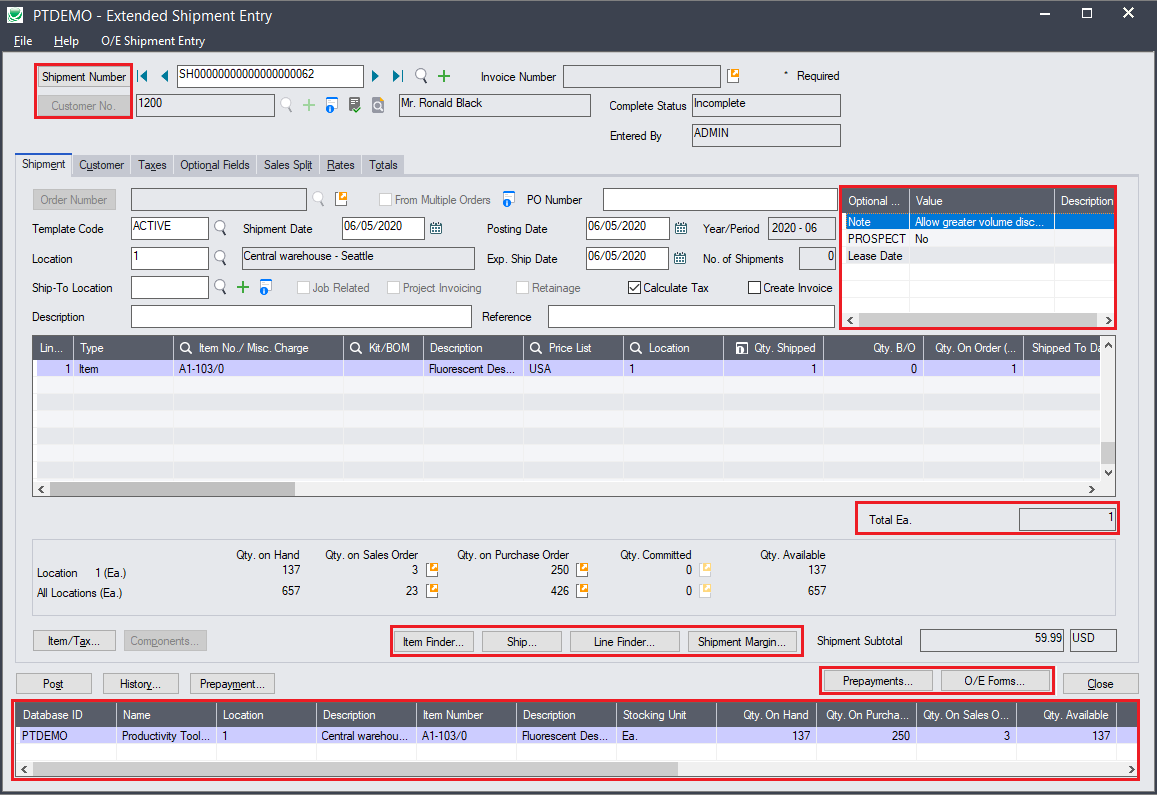
Task: Click the Reference input field
Action: tap(691, 317)
